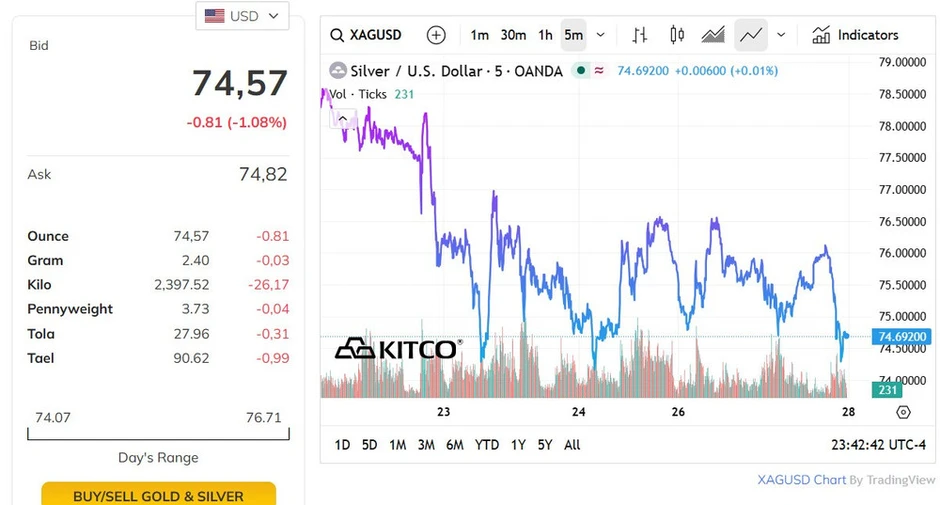The width and height of the screenshot is (940, 505).
Task: Switch to the YTD date range
Action: click(487, 445)
